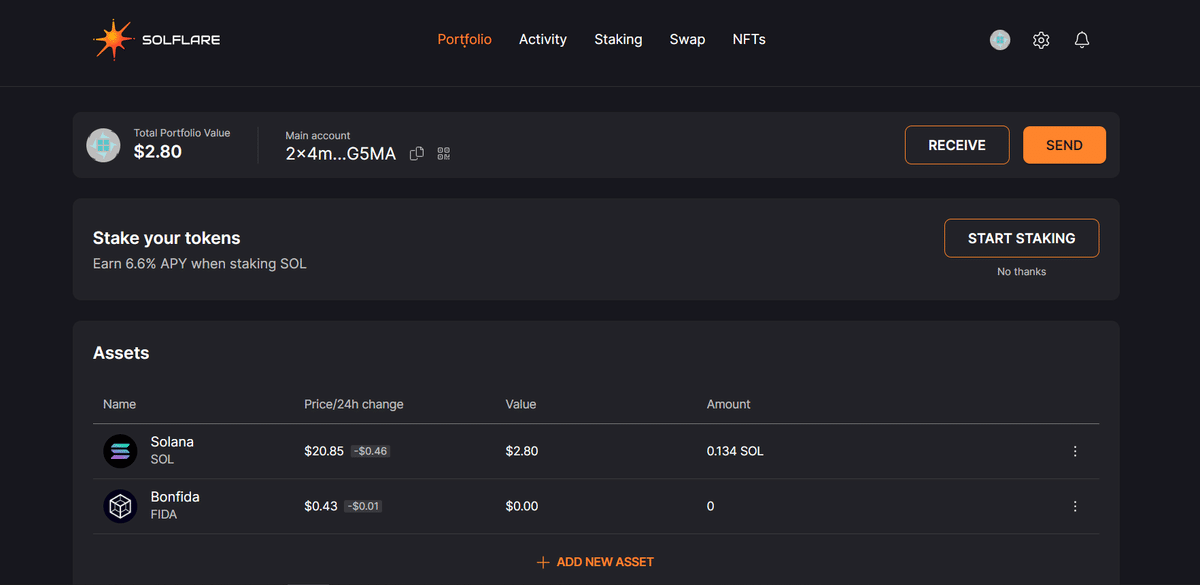1200x585 pixels.
Task: Go to the Staking tab
Action: [x=618, y=40]
